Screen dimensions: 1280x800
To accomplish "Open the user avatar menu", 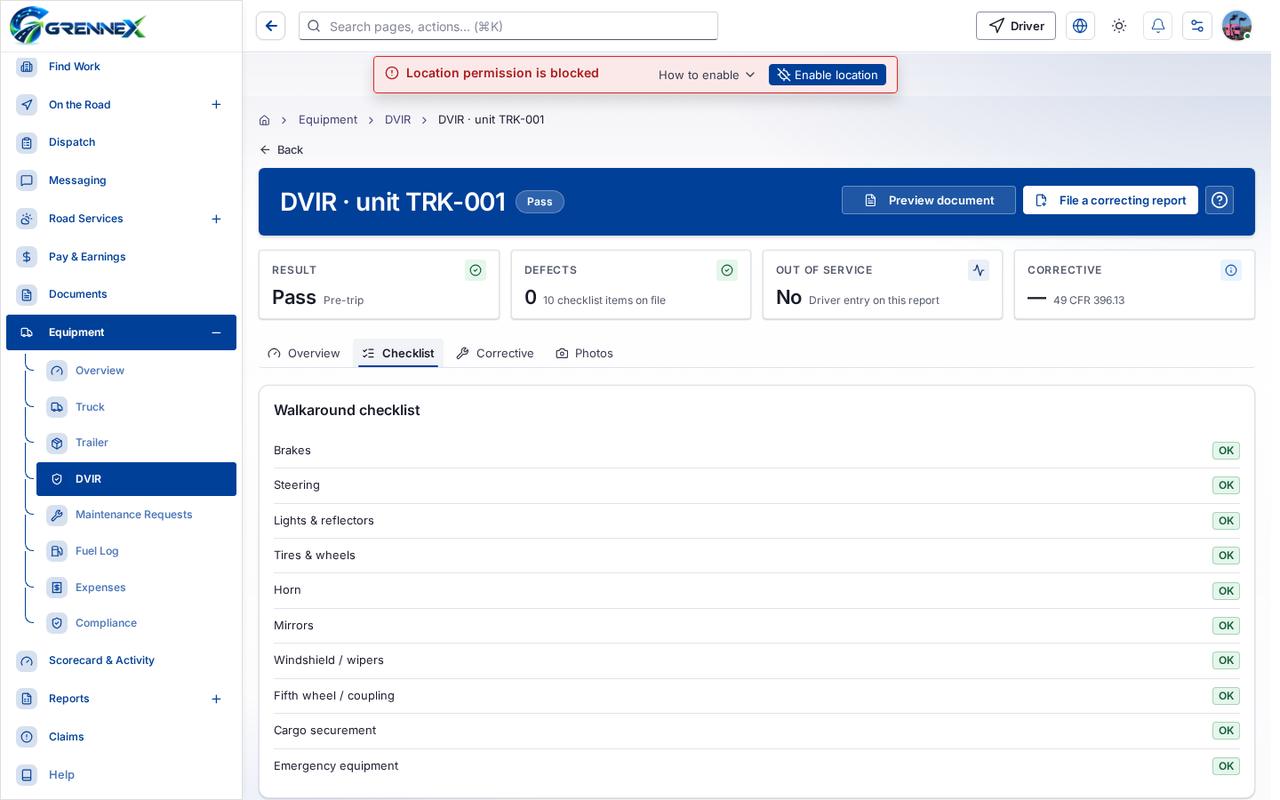I will pos(1237,26).
